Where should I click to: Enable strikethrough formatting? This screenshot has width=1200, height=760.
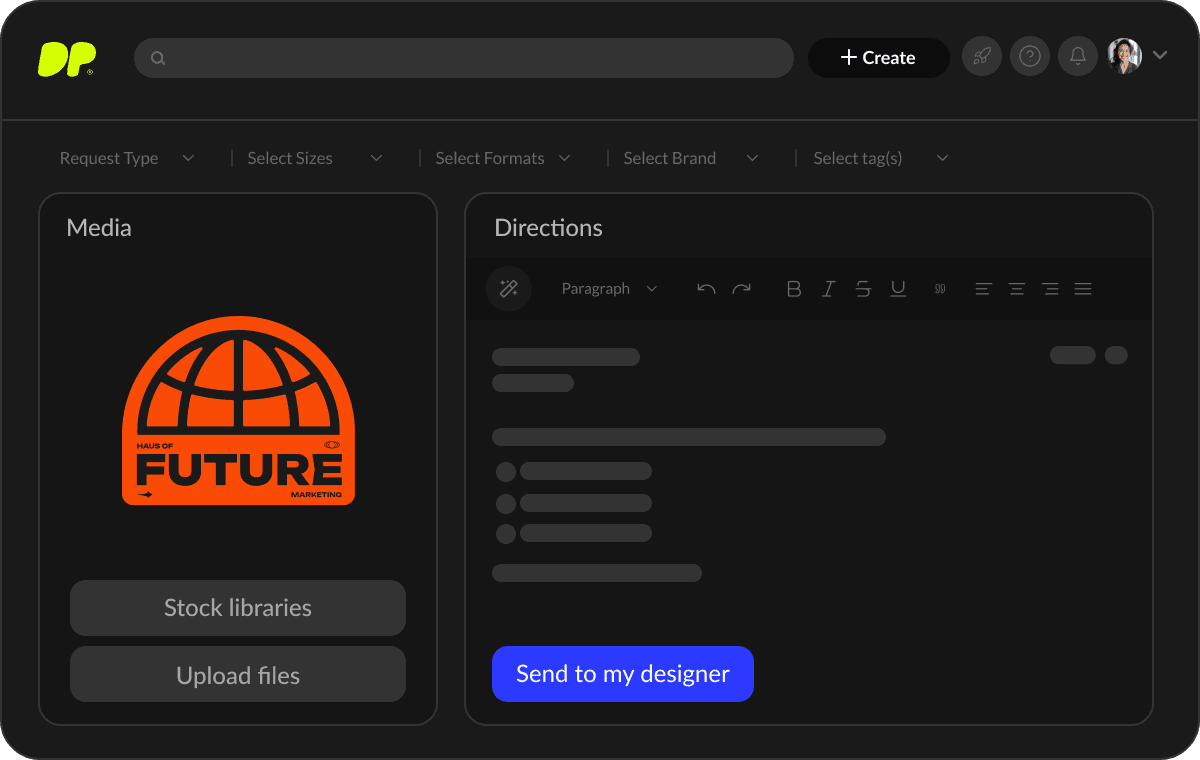point(863,289)
